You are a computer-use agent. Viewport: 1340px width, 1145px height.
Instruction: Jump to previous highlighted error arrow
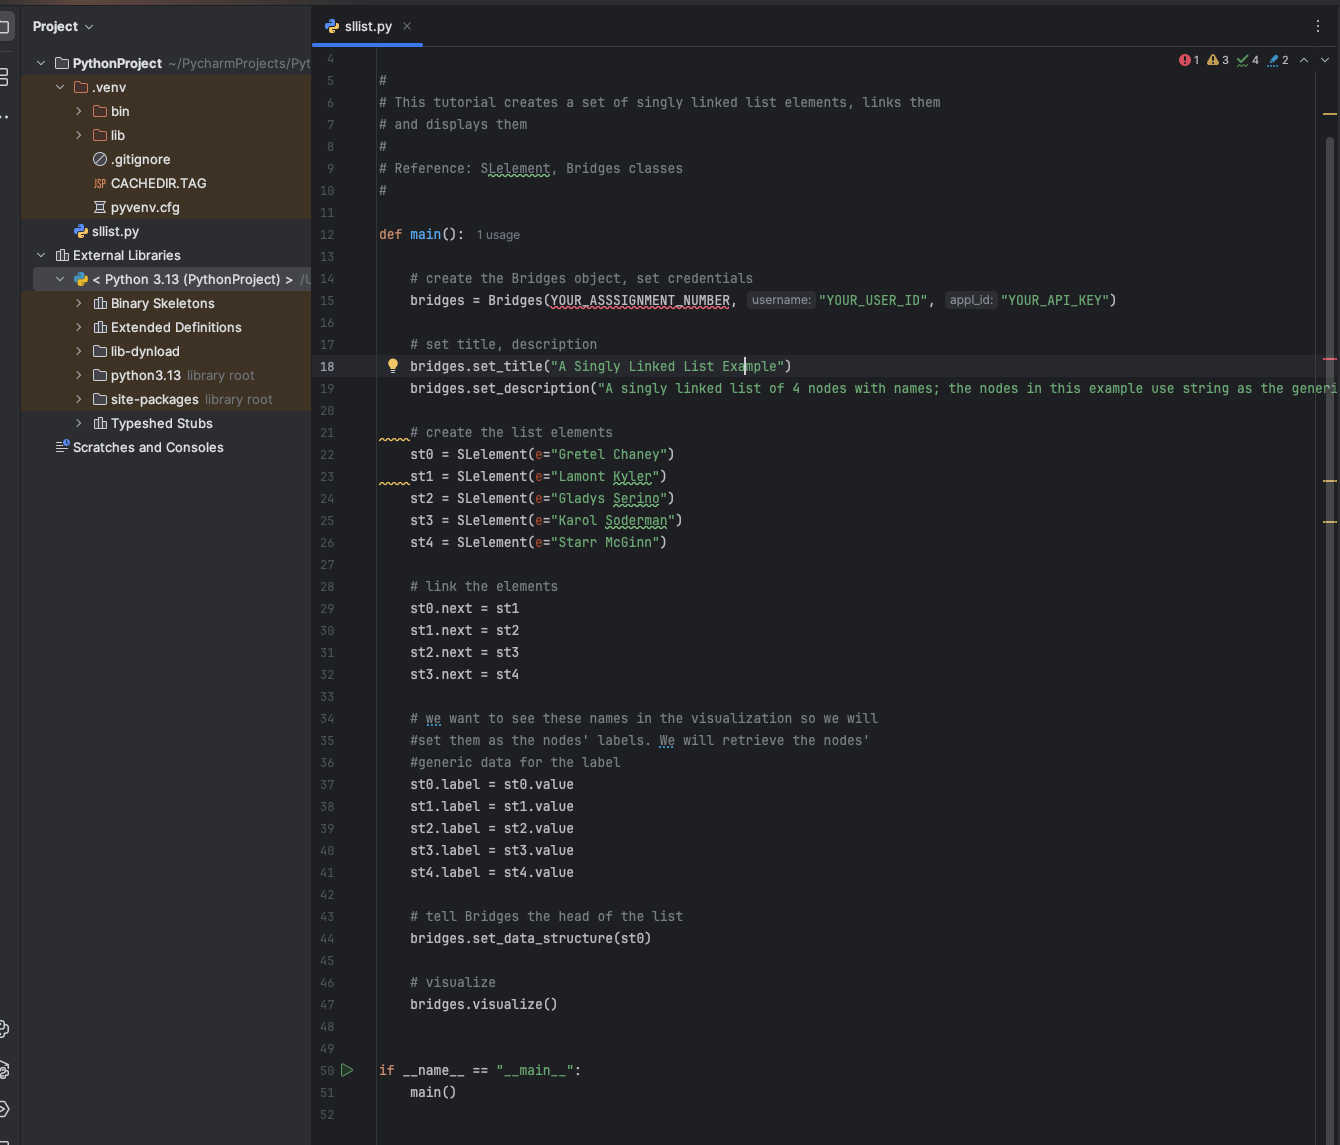click(x=1304, y=60)
